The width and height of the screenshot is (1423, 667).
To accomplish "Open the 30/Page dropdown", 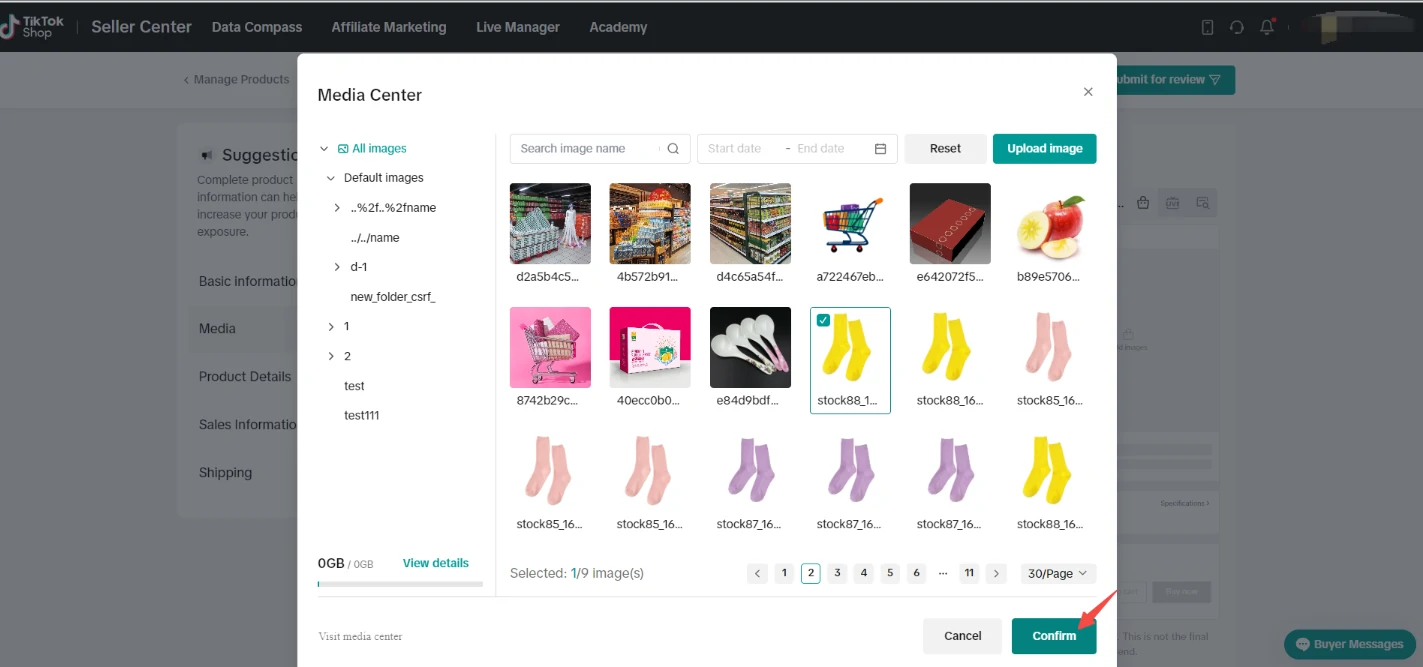I will pyautogui.click(x=1058, y=573).
